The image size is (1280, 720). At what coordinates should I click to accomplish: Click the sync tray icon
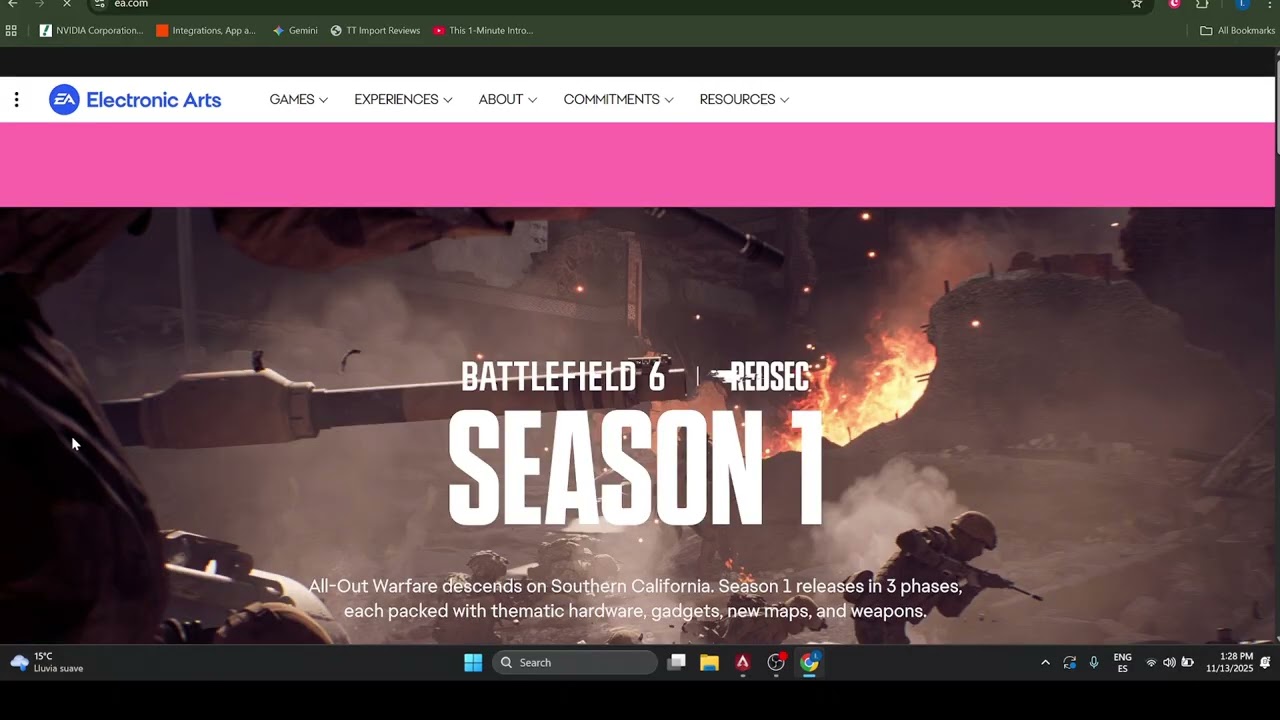(x=1069, y=662)
